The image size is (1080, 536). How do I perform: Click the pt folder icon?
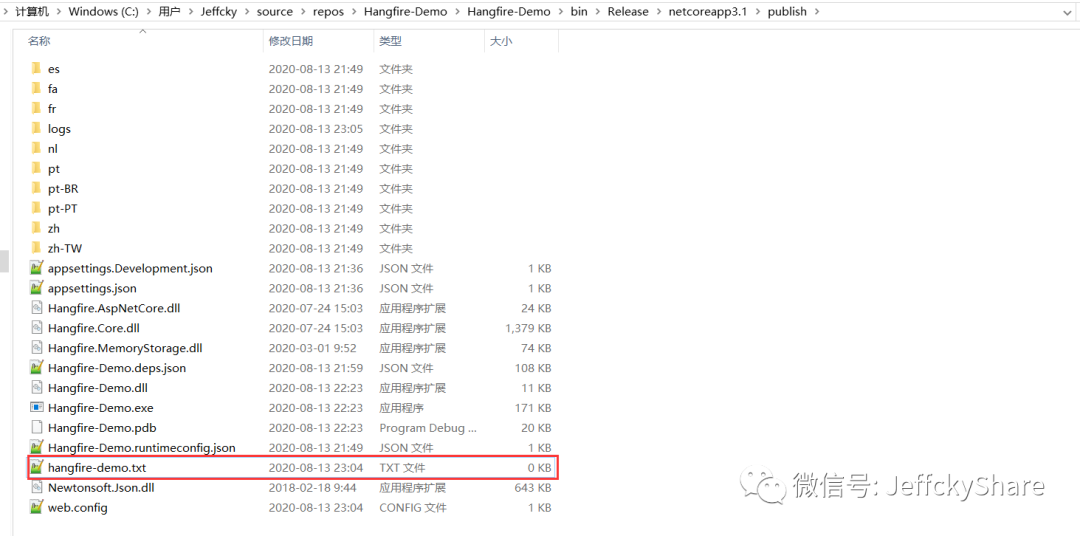(x=37, y=169)
